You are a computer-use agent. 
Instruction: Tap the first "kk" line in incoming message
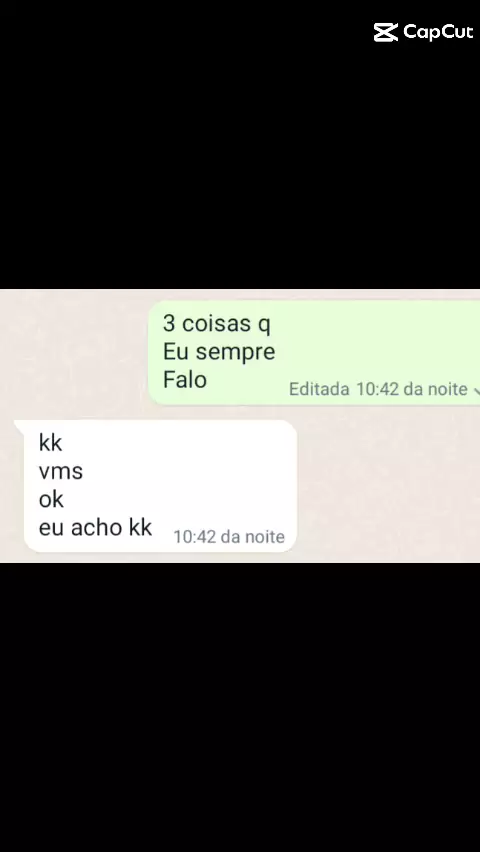[x=51, y=443]
